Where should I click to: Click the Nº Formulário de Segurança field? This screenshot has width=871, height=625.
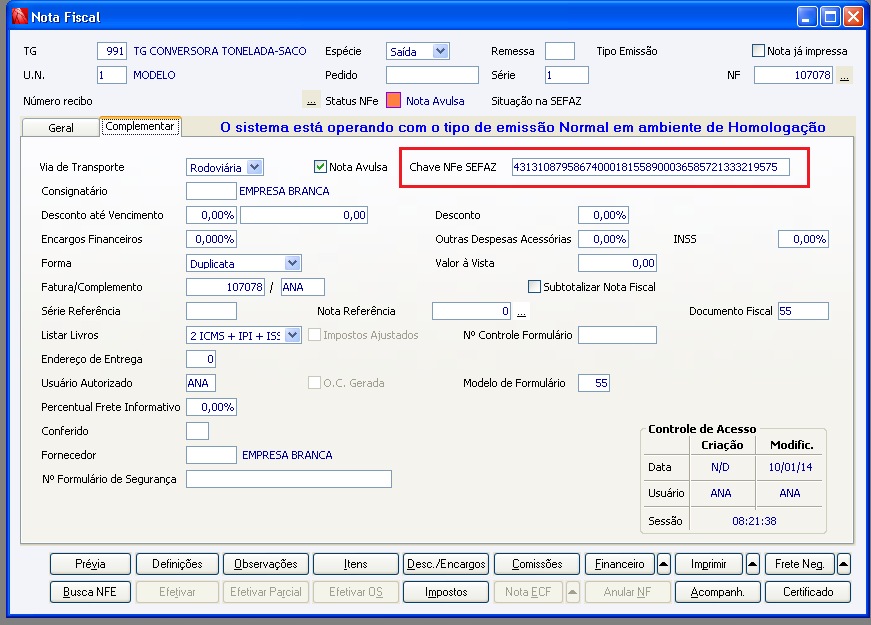289,479
